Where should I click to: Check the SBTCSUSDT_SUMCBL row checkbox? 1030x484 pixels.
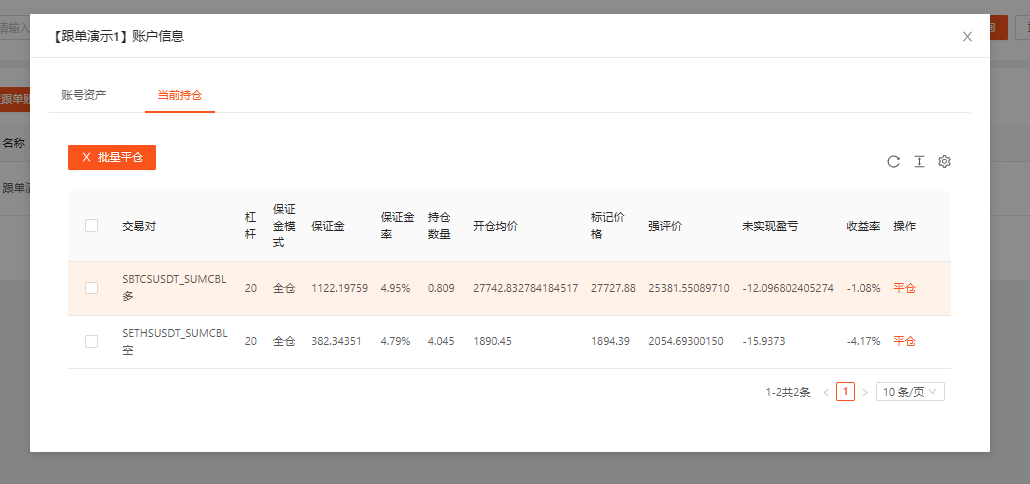(x=91, y=288)
